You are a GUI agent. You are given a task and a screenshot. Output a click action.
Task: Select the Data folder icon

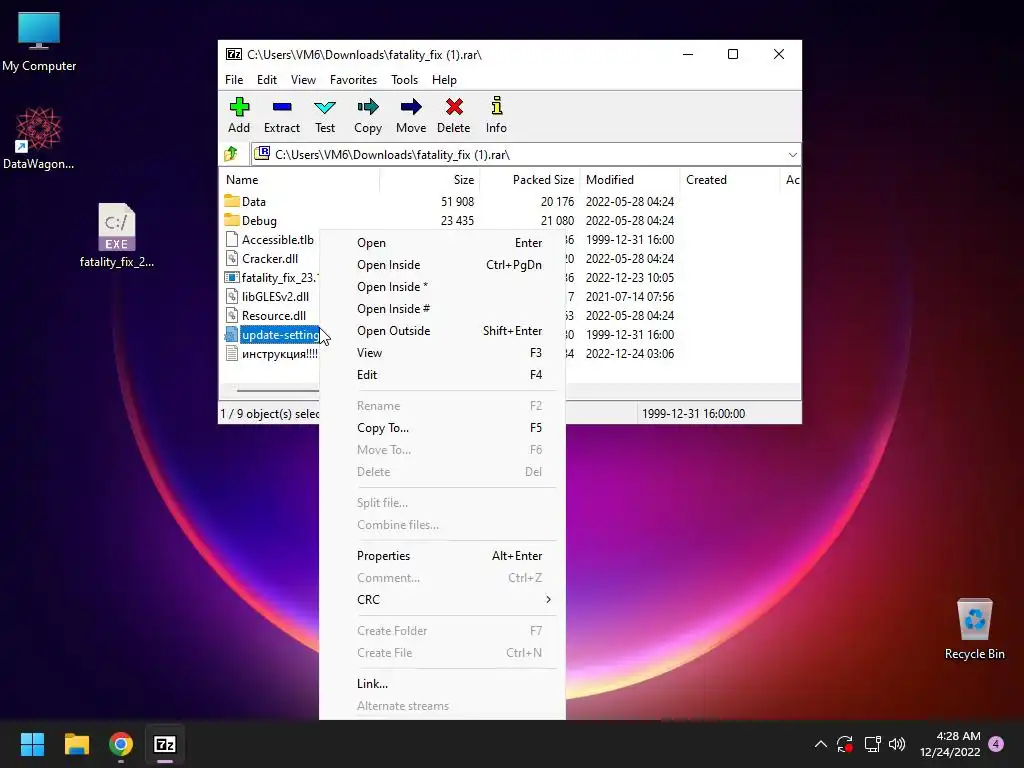tap(232, 201)
